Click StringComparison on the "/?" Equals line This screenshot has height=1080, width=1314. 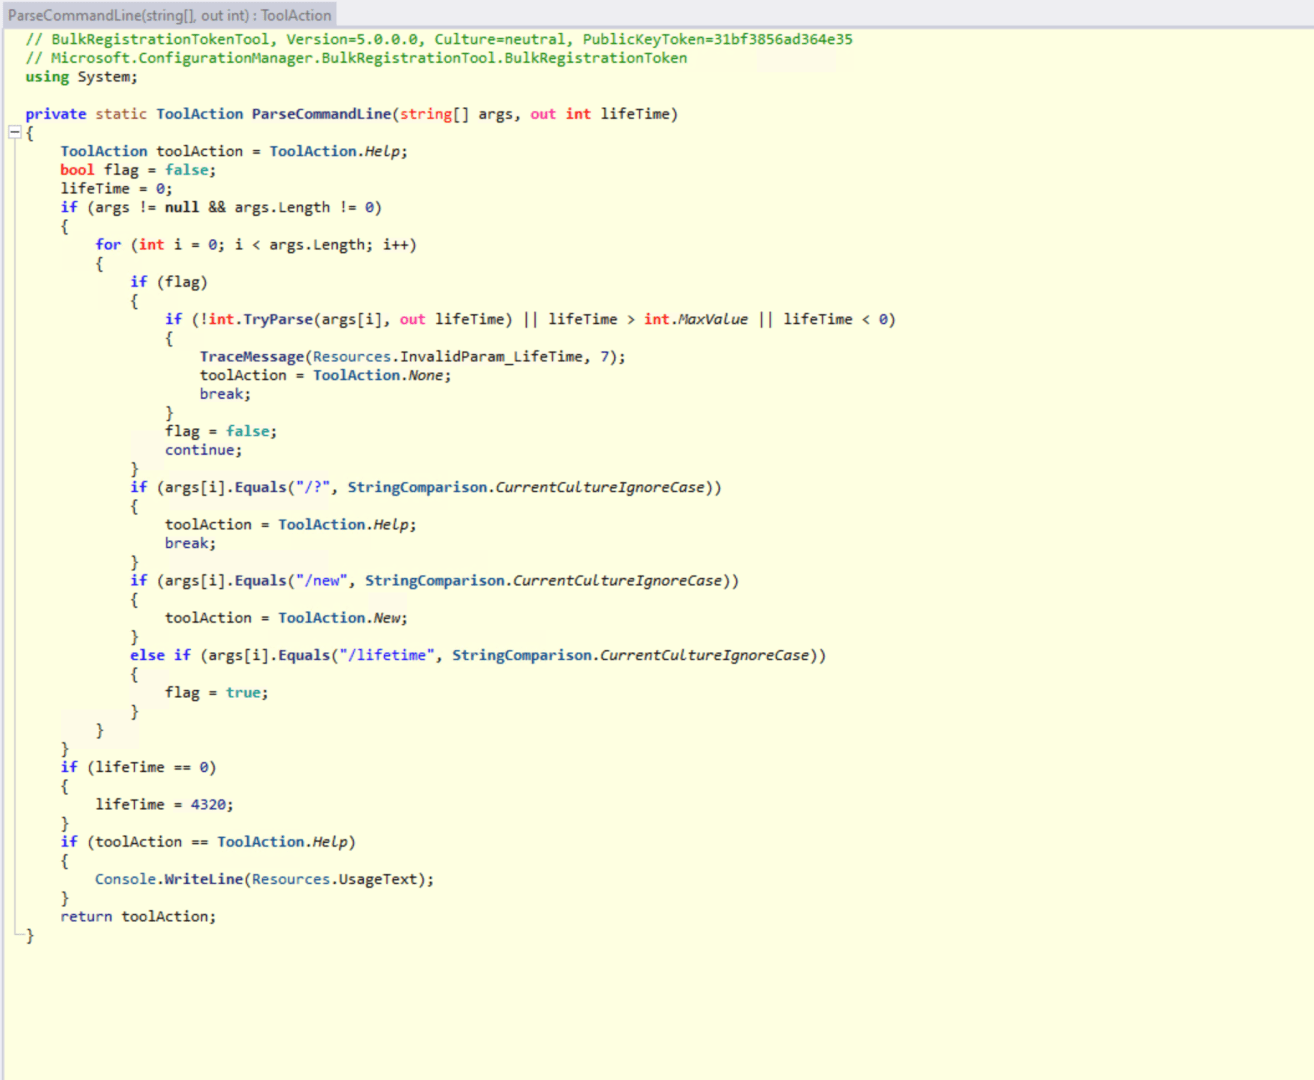416,487
